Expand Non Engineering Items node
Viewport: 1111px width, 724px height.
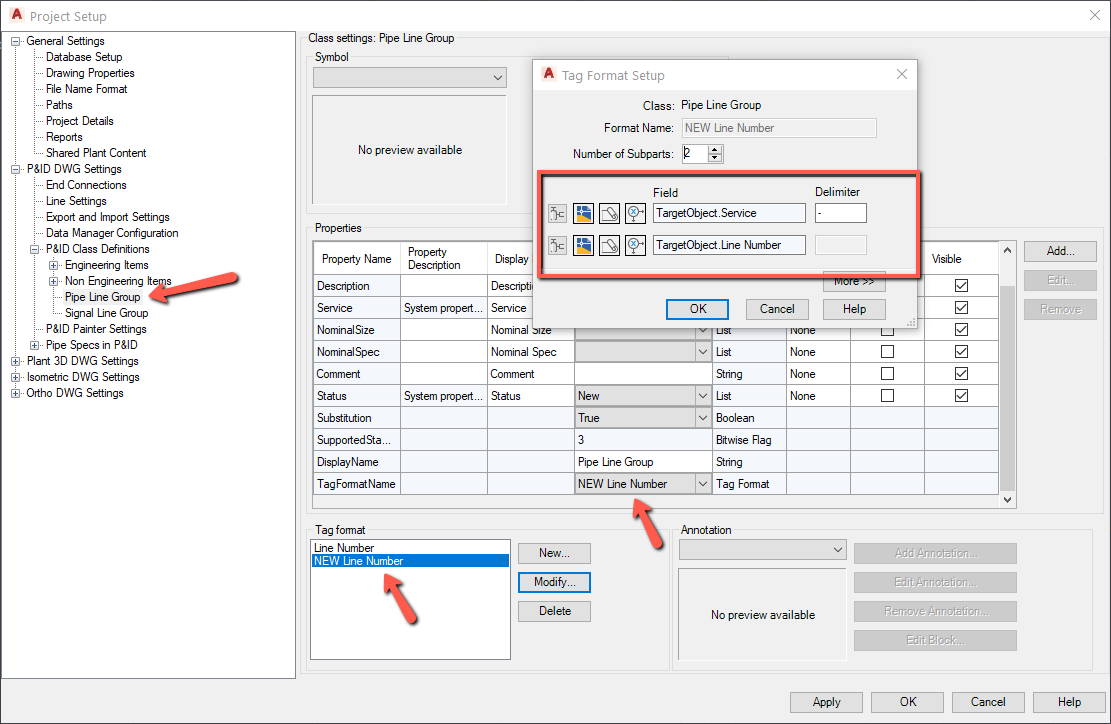pos(53,281)
